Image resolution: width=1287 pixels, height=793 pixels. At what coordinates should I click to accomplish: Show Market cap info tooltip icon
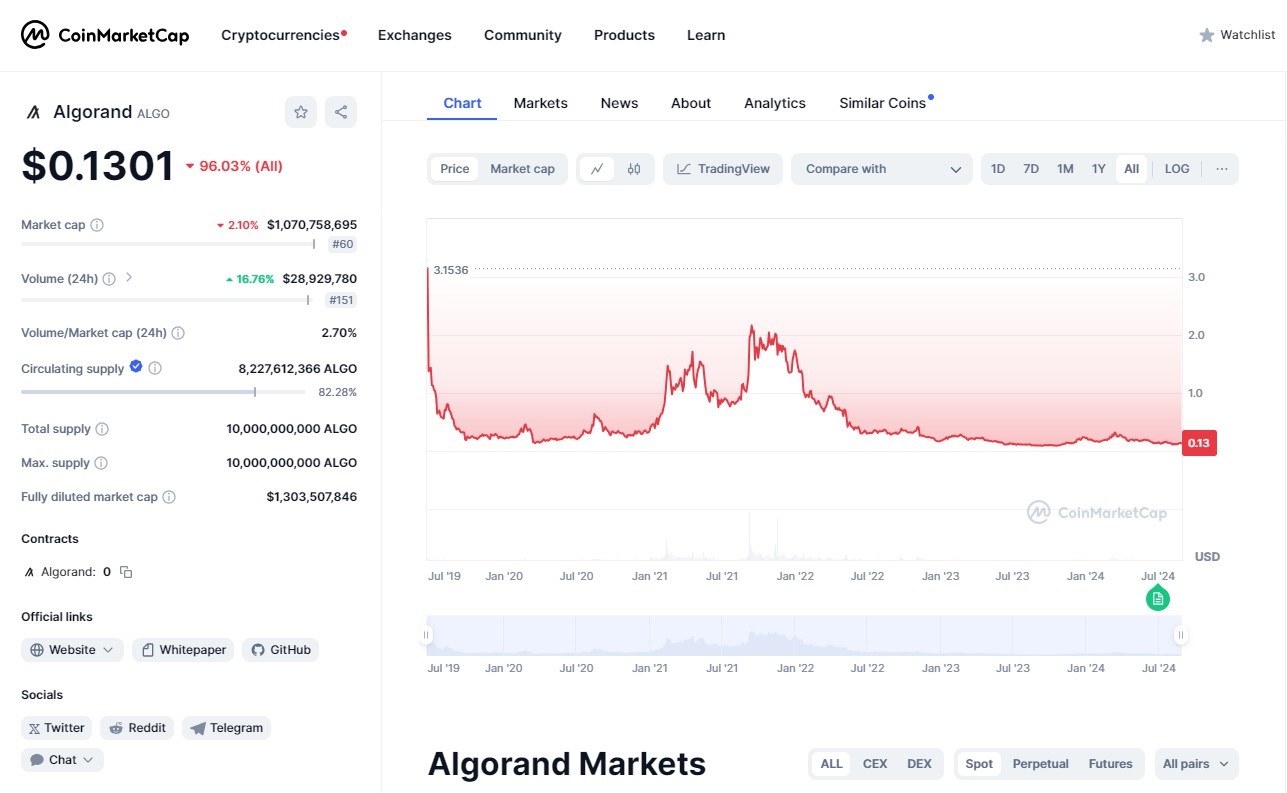point(97,225)
